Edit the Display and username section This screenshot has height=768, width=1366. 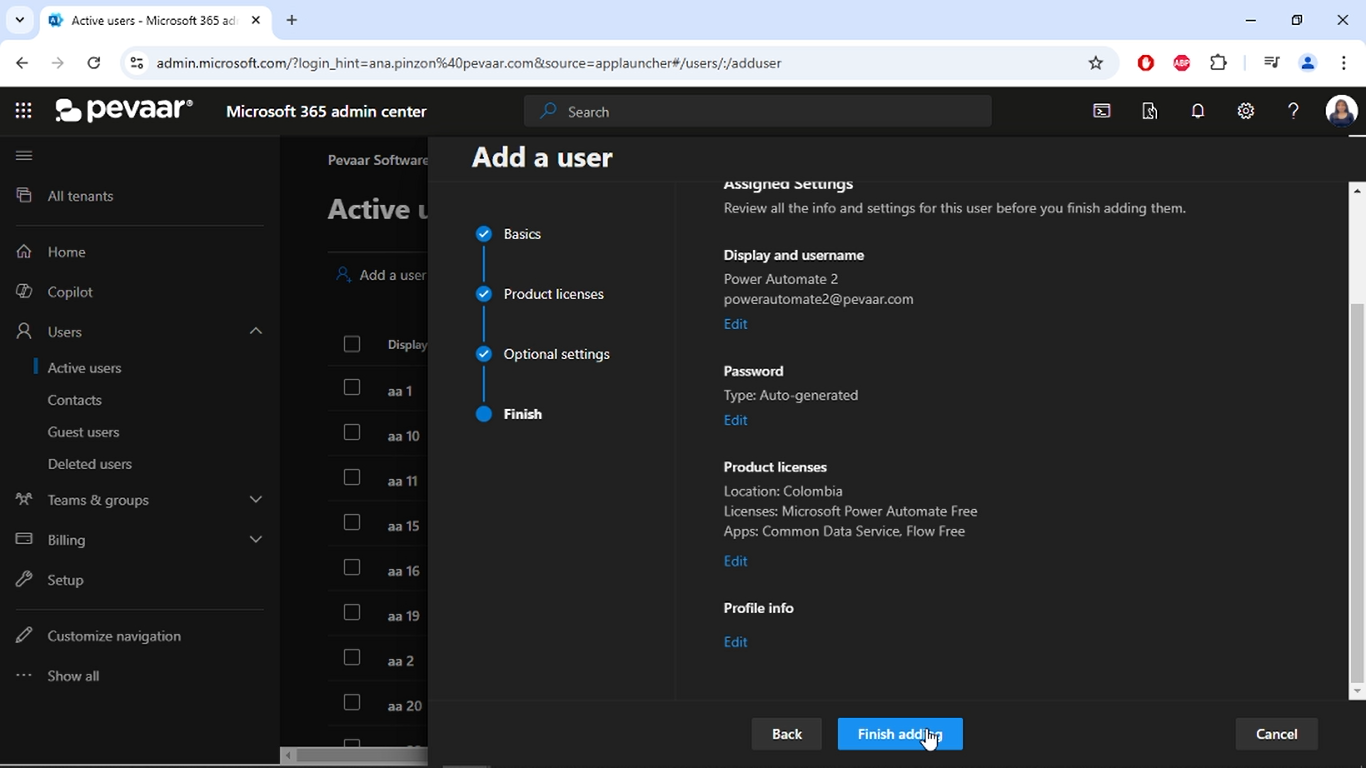[735, 324]
